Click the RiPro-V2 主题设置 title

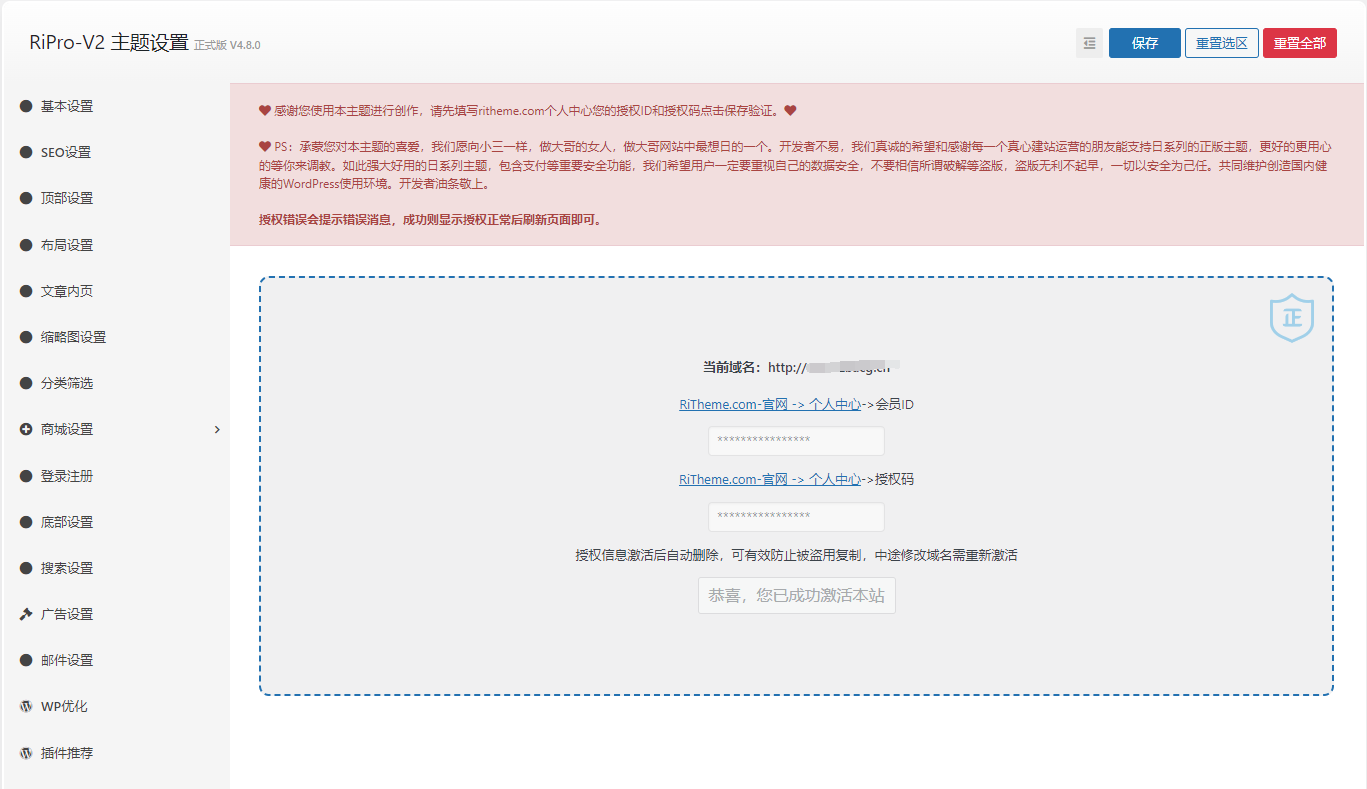pos(108,43)
